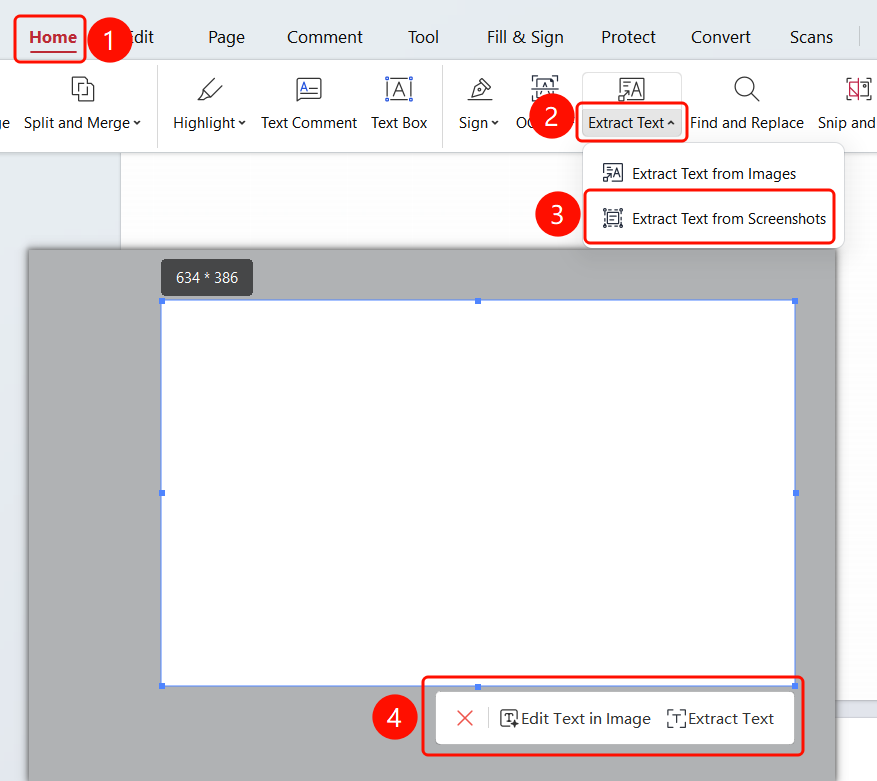877x781 pixels.
Task: Click the 634 * 386 size label
Action: click(x=207, y=277)
